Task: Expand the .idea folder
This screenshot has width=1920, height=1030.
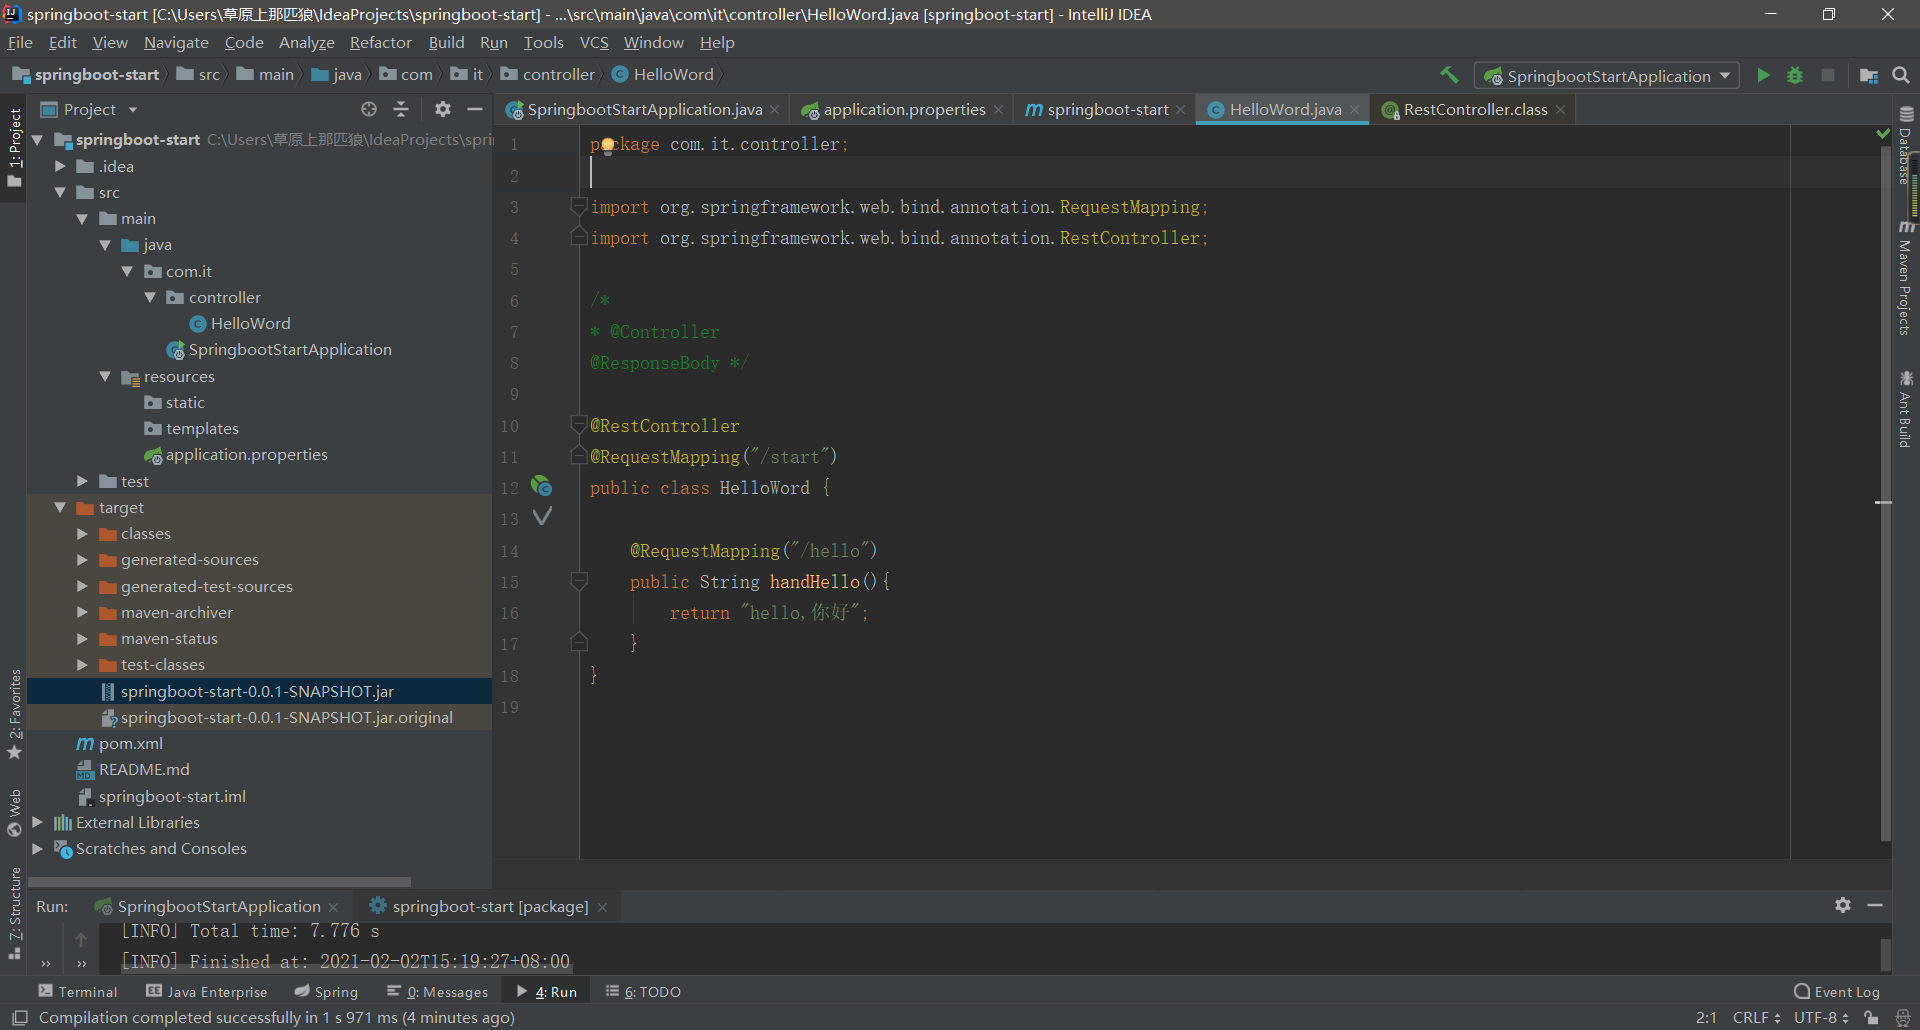Action: click(60, 166)
